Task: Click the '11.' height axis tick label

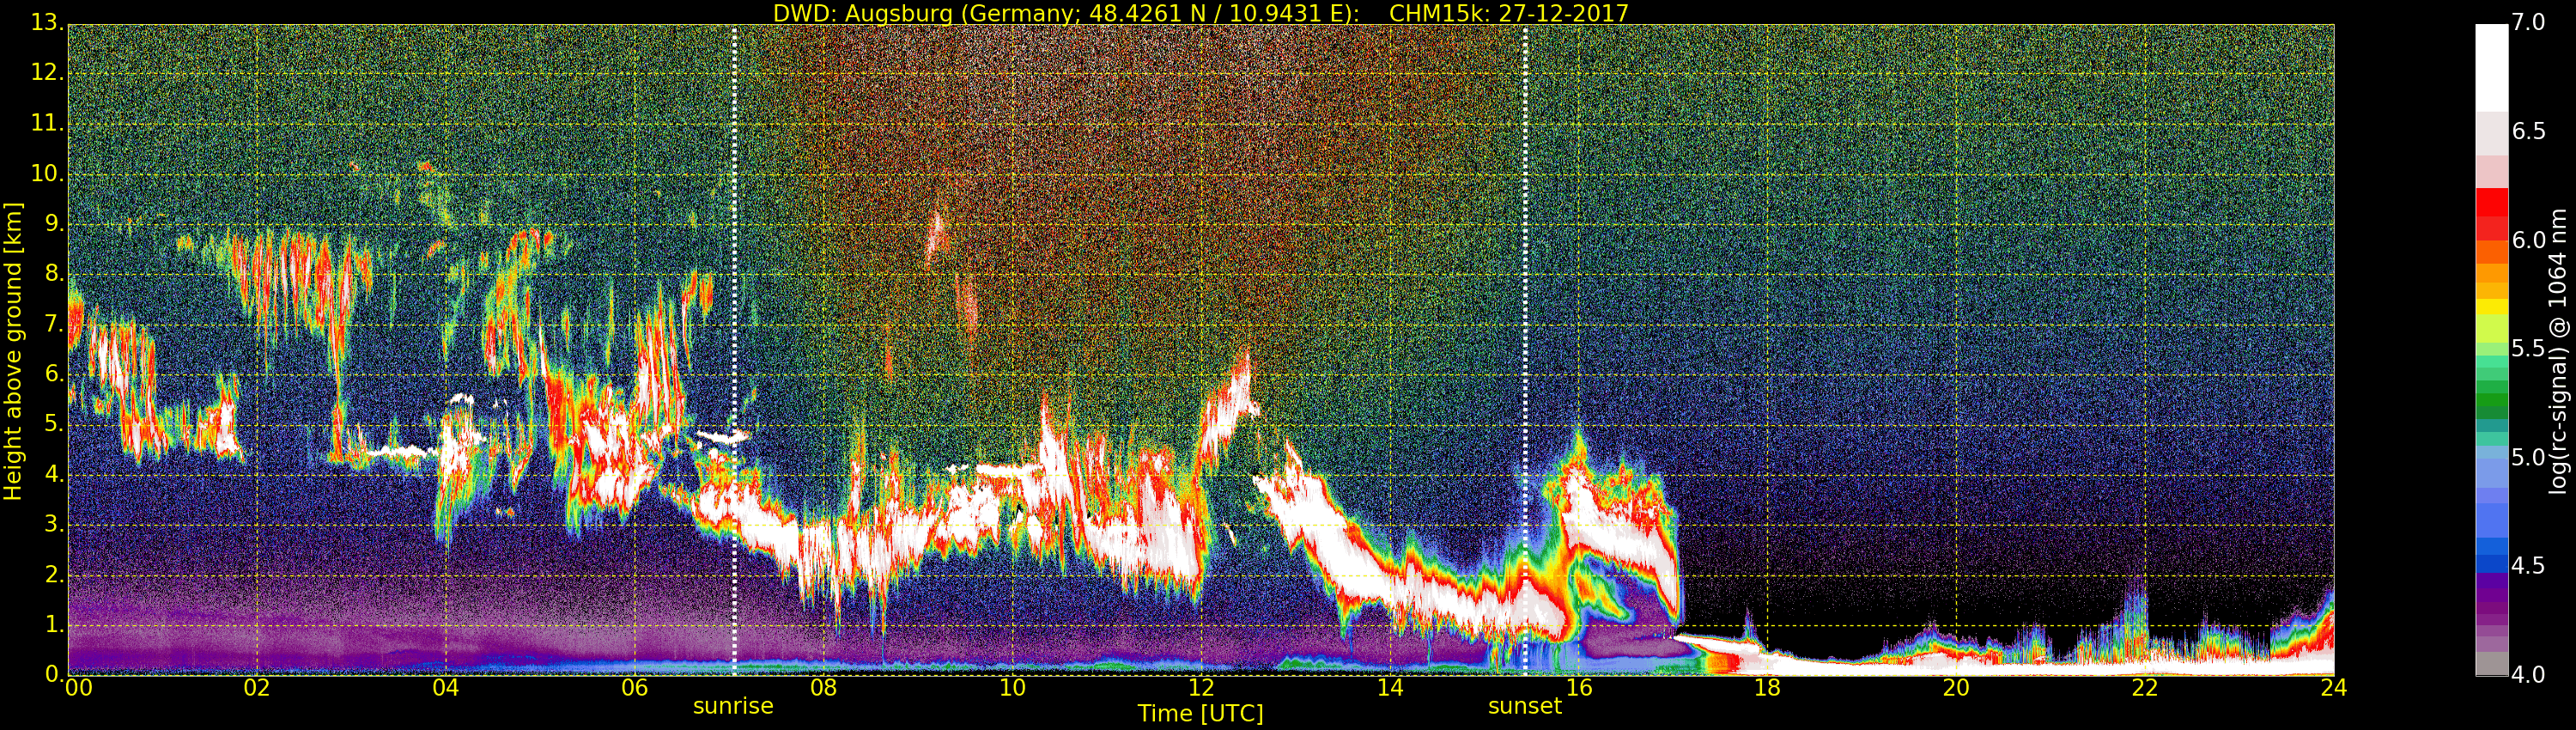Action: coord(47,123)
